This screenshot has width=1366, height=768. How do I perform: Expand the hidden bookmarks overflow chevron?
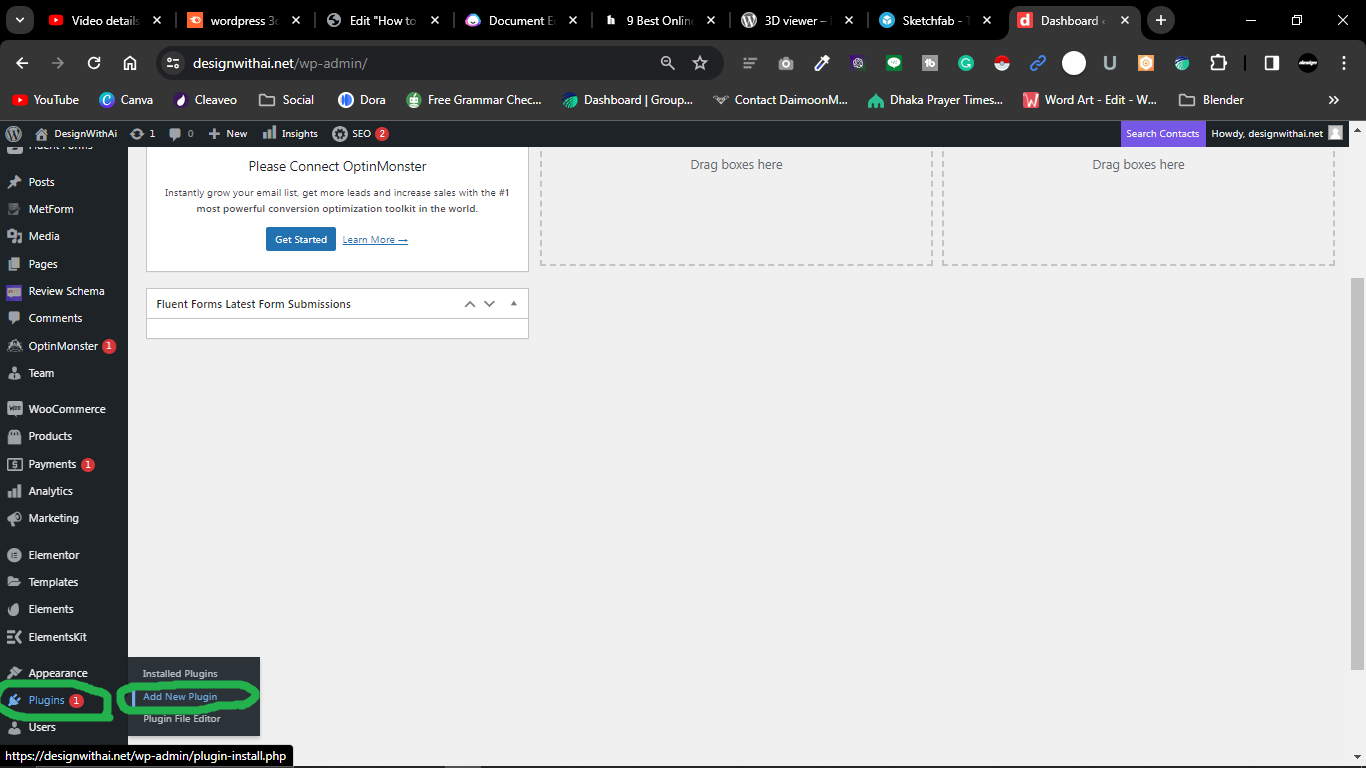coord(1334,99)
